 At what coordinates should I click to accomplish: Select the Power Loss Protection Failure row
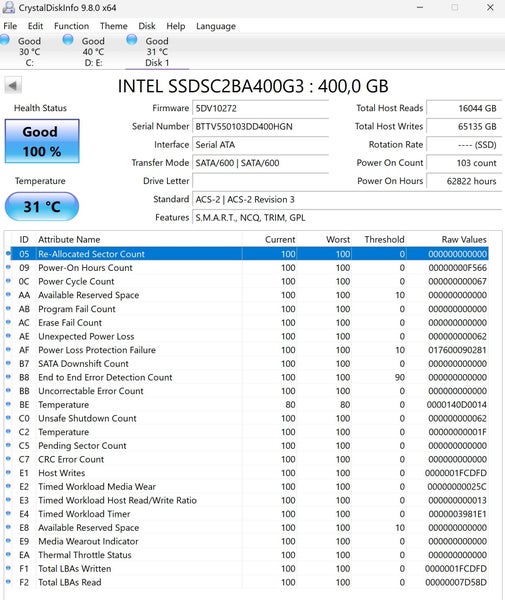click(247, 350)
